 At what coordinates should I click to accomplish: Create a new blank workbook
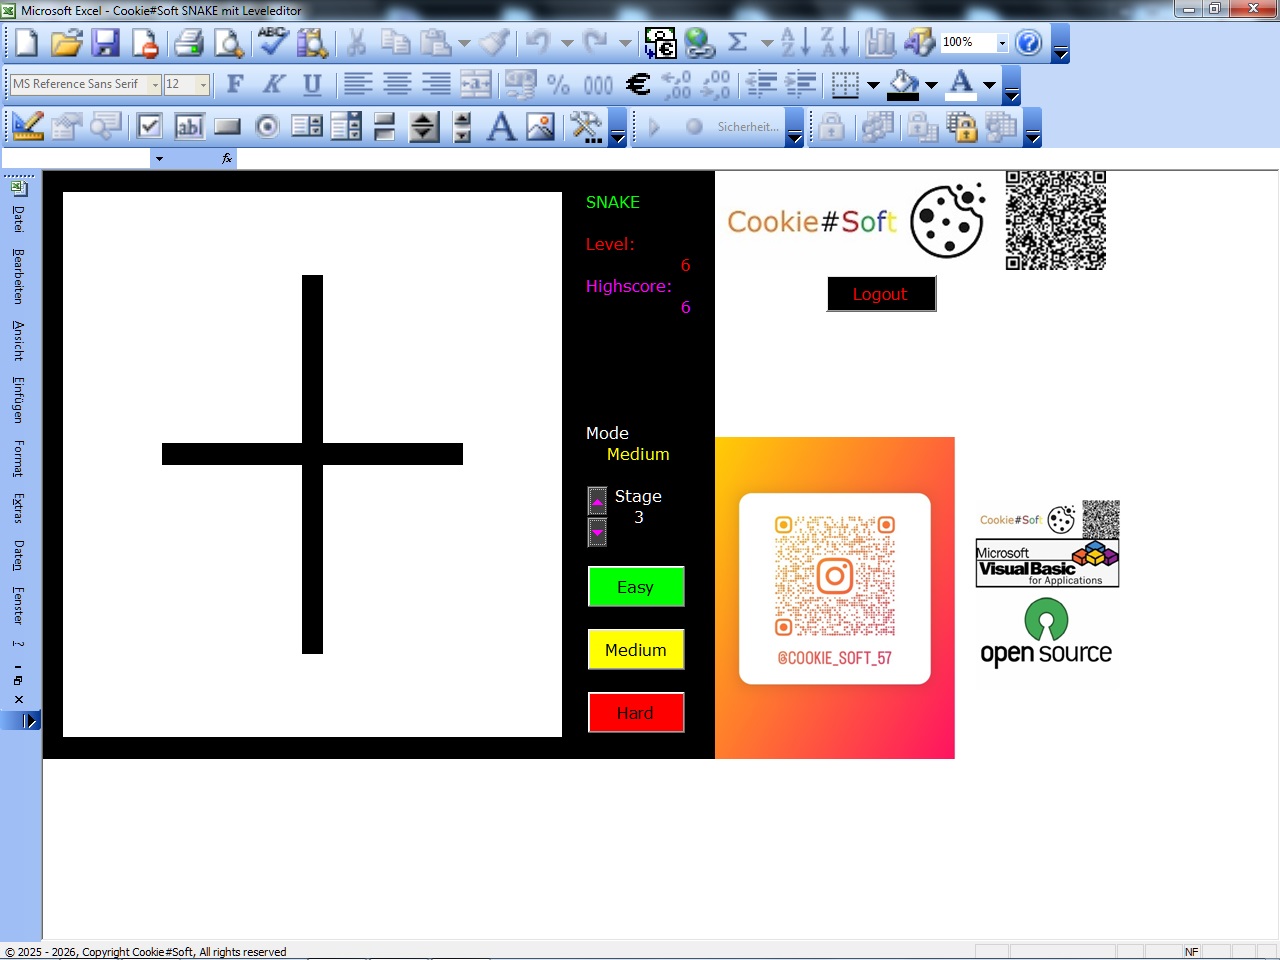(26, 43)
